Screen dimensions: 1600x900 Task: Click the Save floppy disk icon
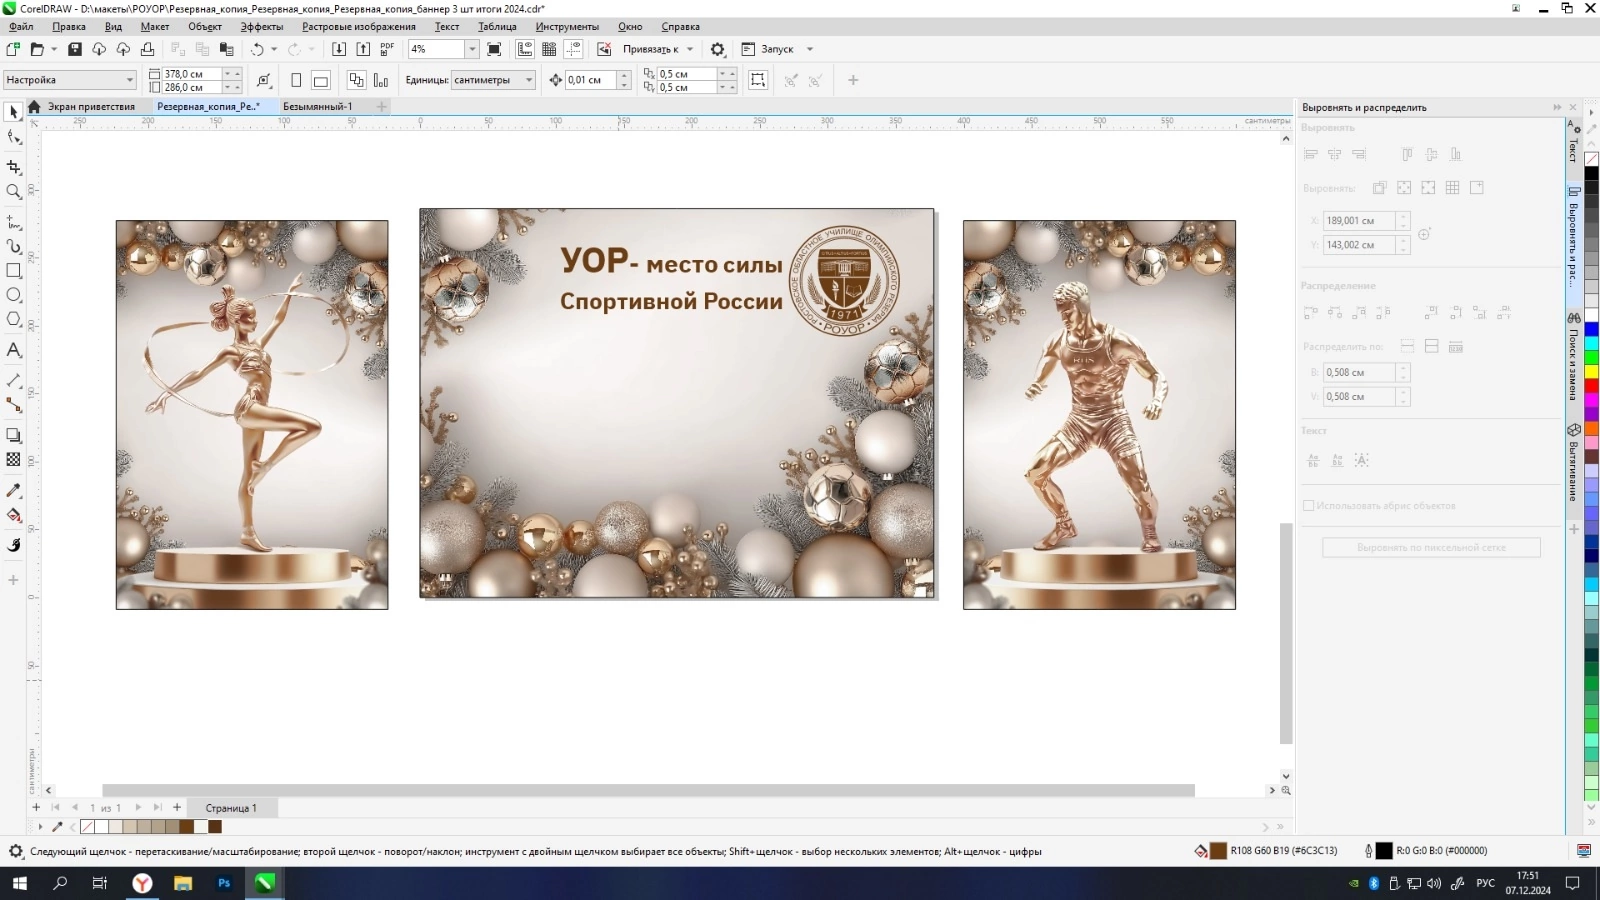pyautogui.click(x=75, y=49)
